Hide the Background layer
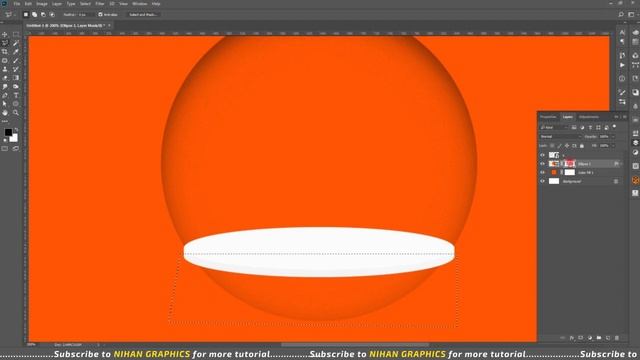Viewport: 640px width, 360px height. coord(542,181)
